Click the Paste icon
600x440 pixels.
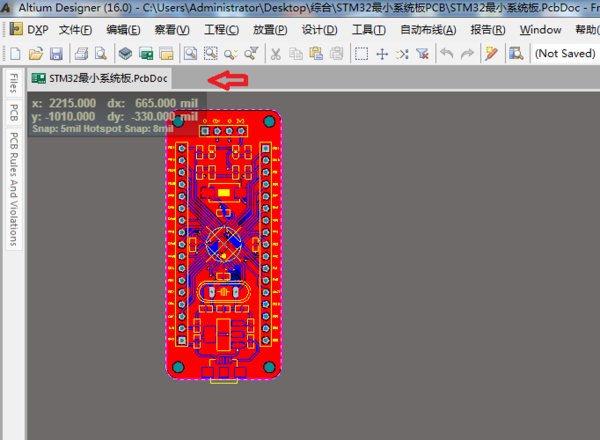[316, 54]
